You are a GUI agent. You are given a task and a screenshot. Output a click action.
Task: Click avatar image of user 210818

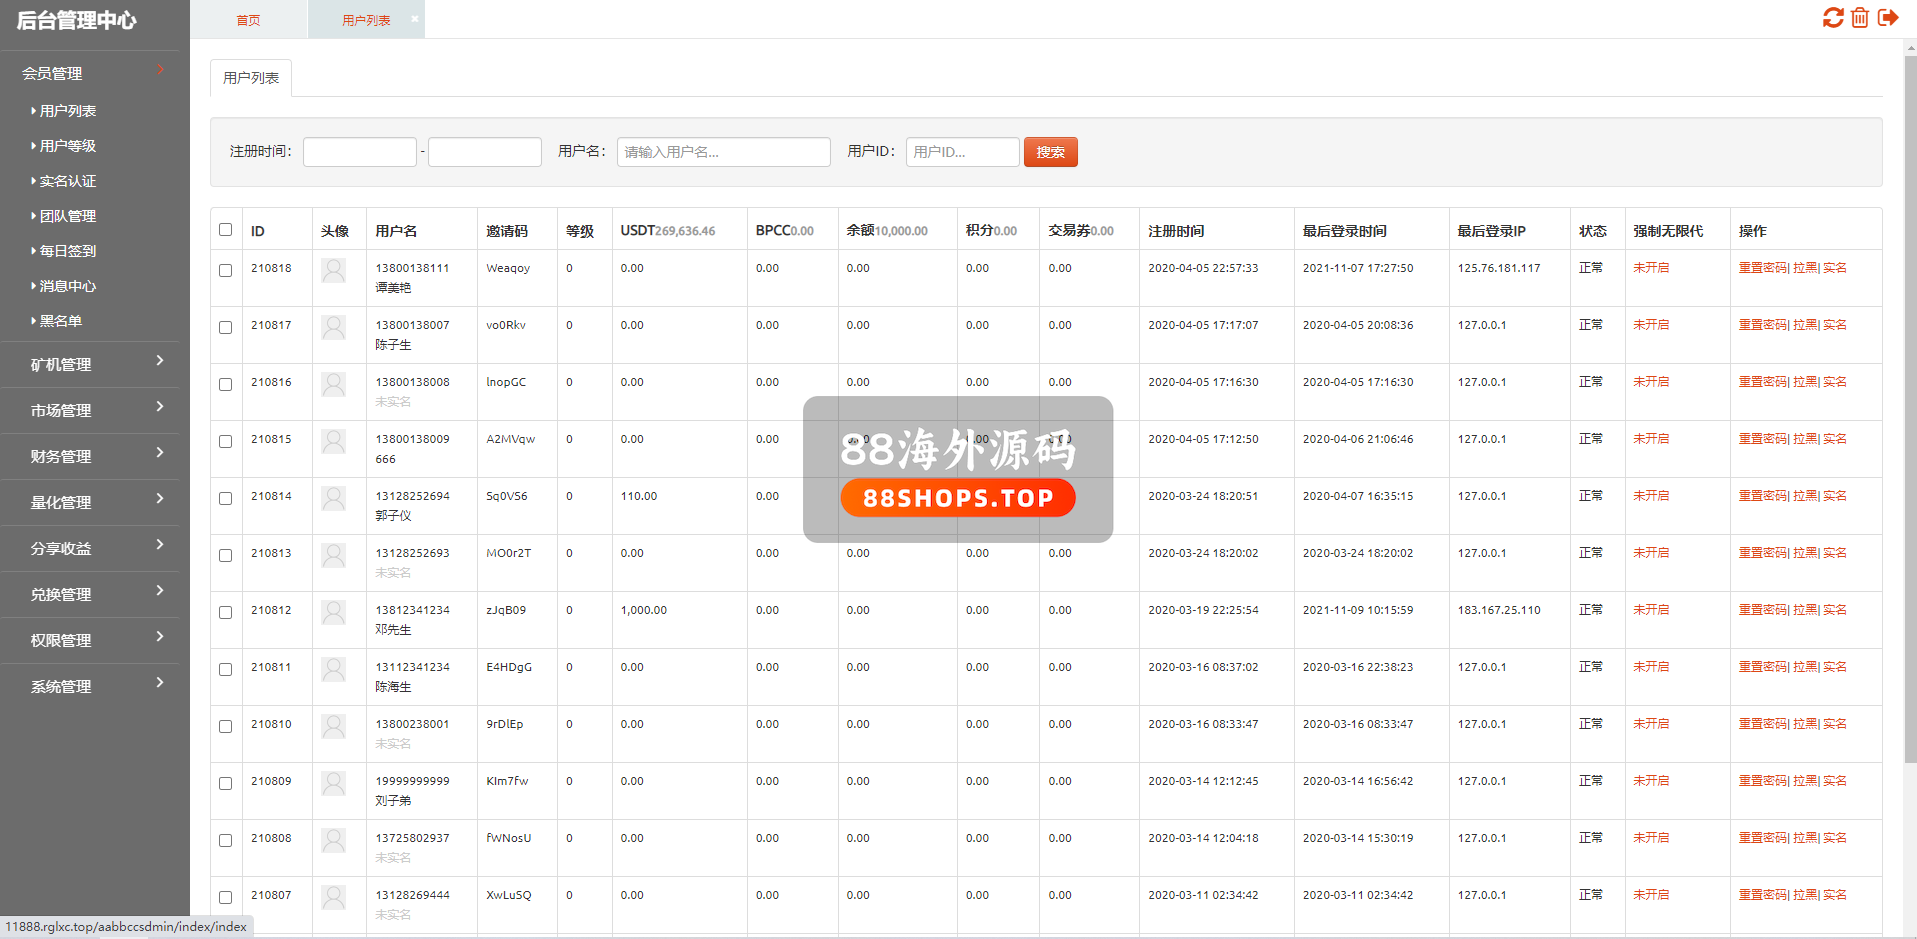click(334, 270)
